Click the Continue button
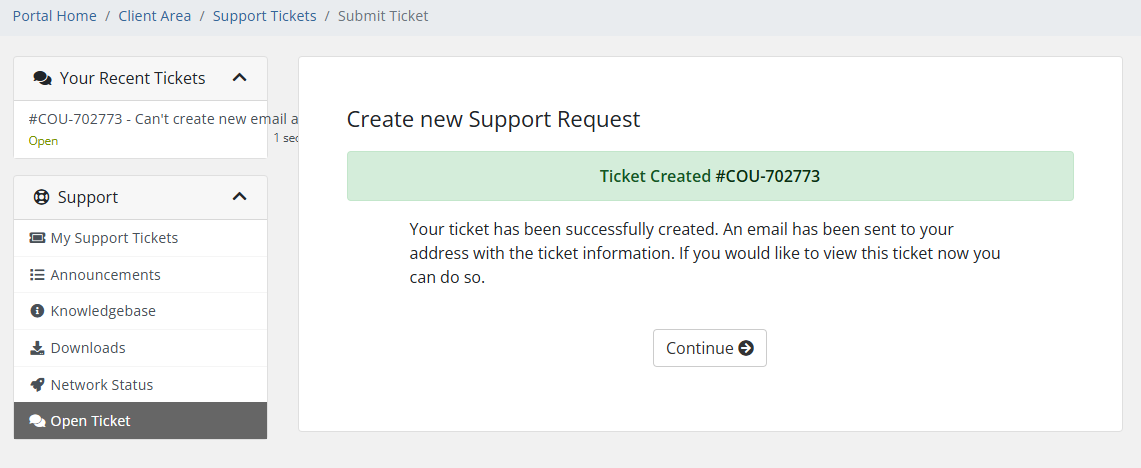 click(x=709, y=348)
